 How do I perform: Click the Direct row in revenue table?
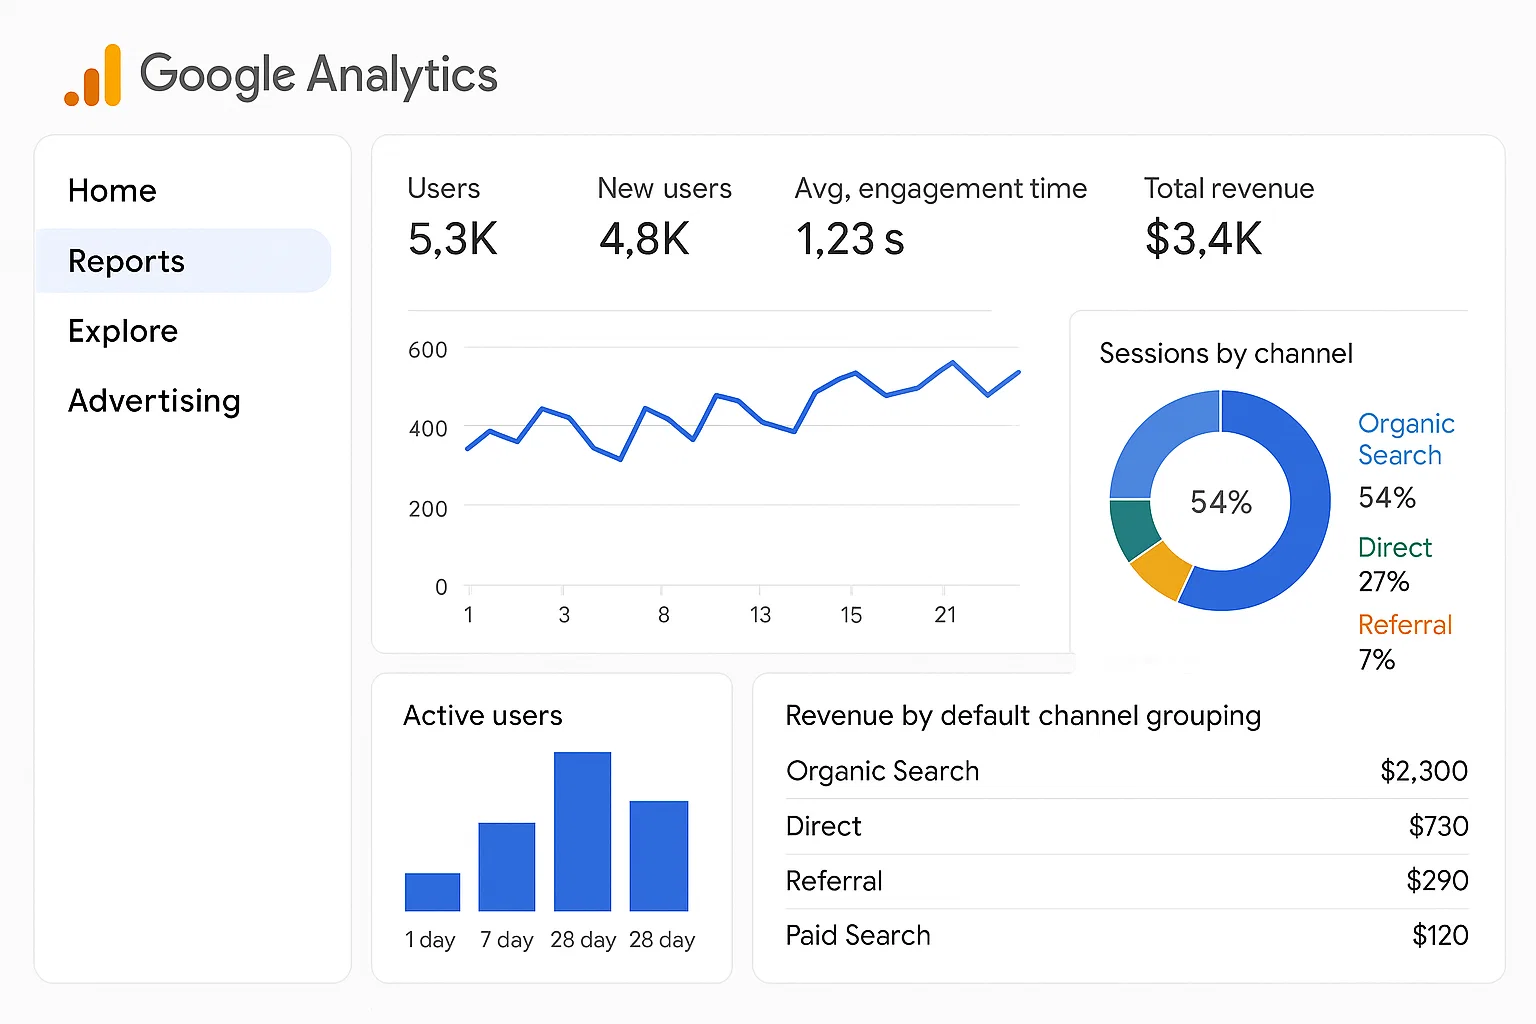[x=1127, y=826]
